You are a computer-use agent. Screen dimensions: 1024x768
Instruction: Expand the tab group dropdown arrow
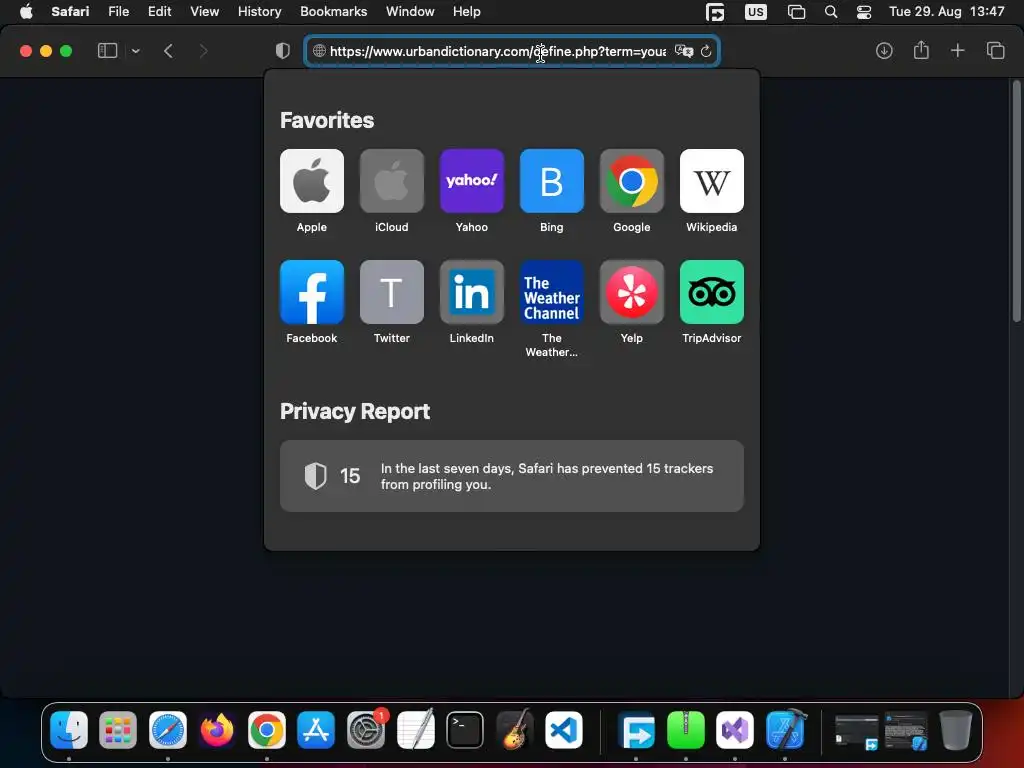pos(135,51)
